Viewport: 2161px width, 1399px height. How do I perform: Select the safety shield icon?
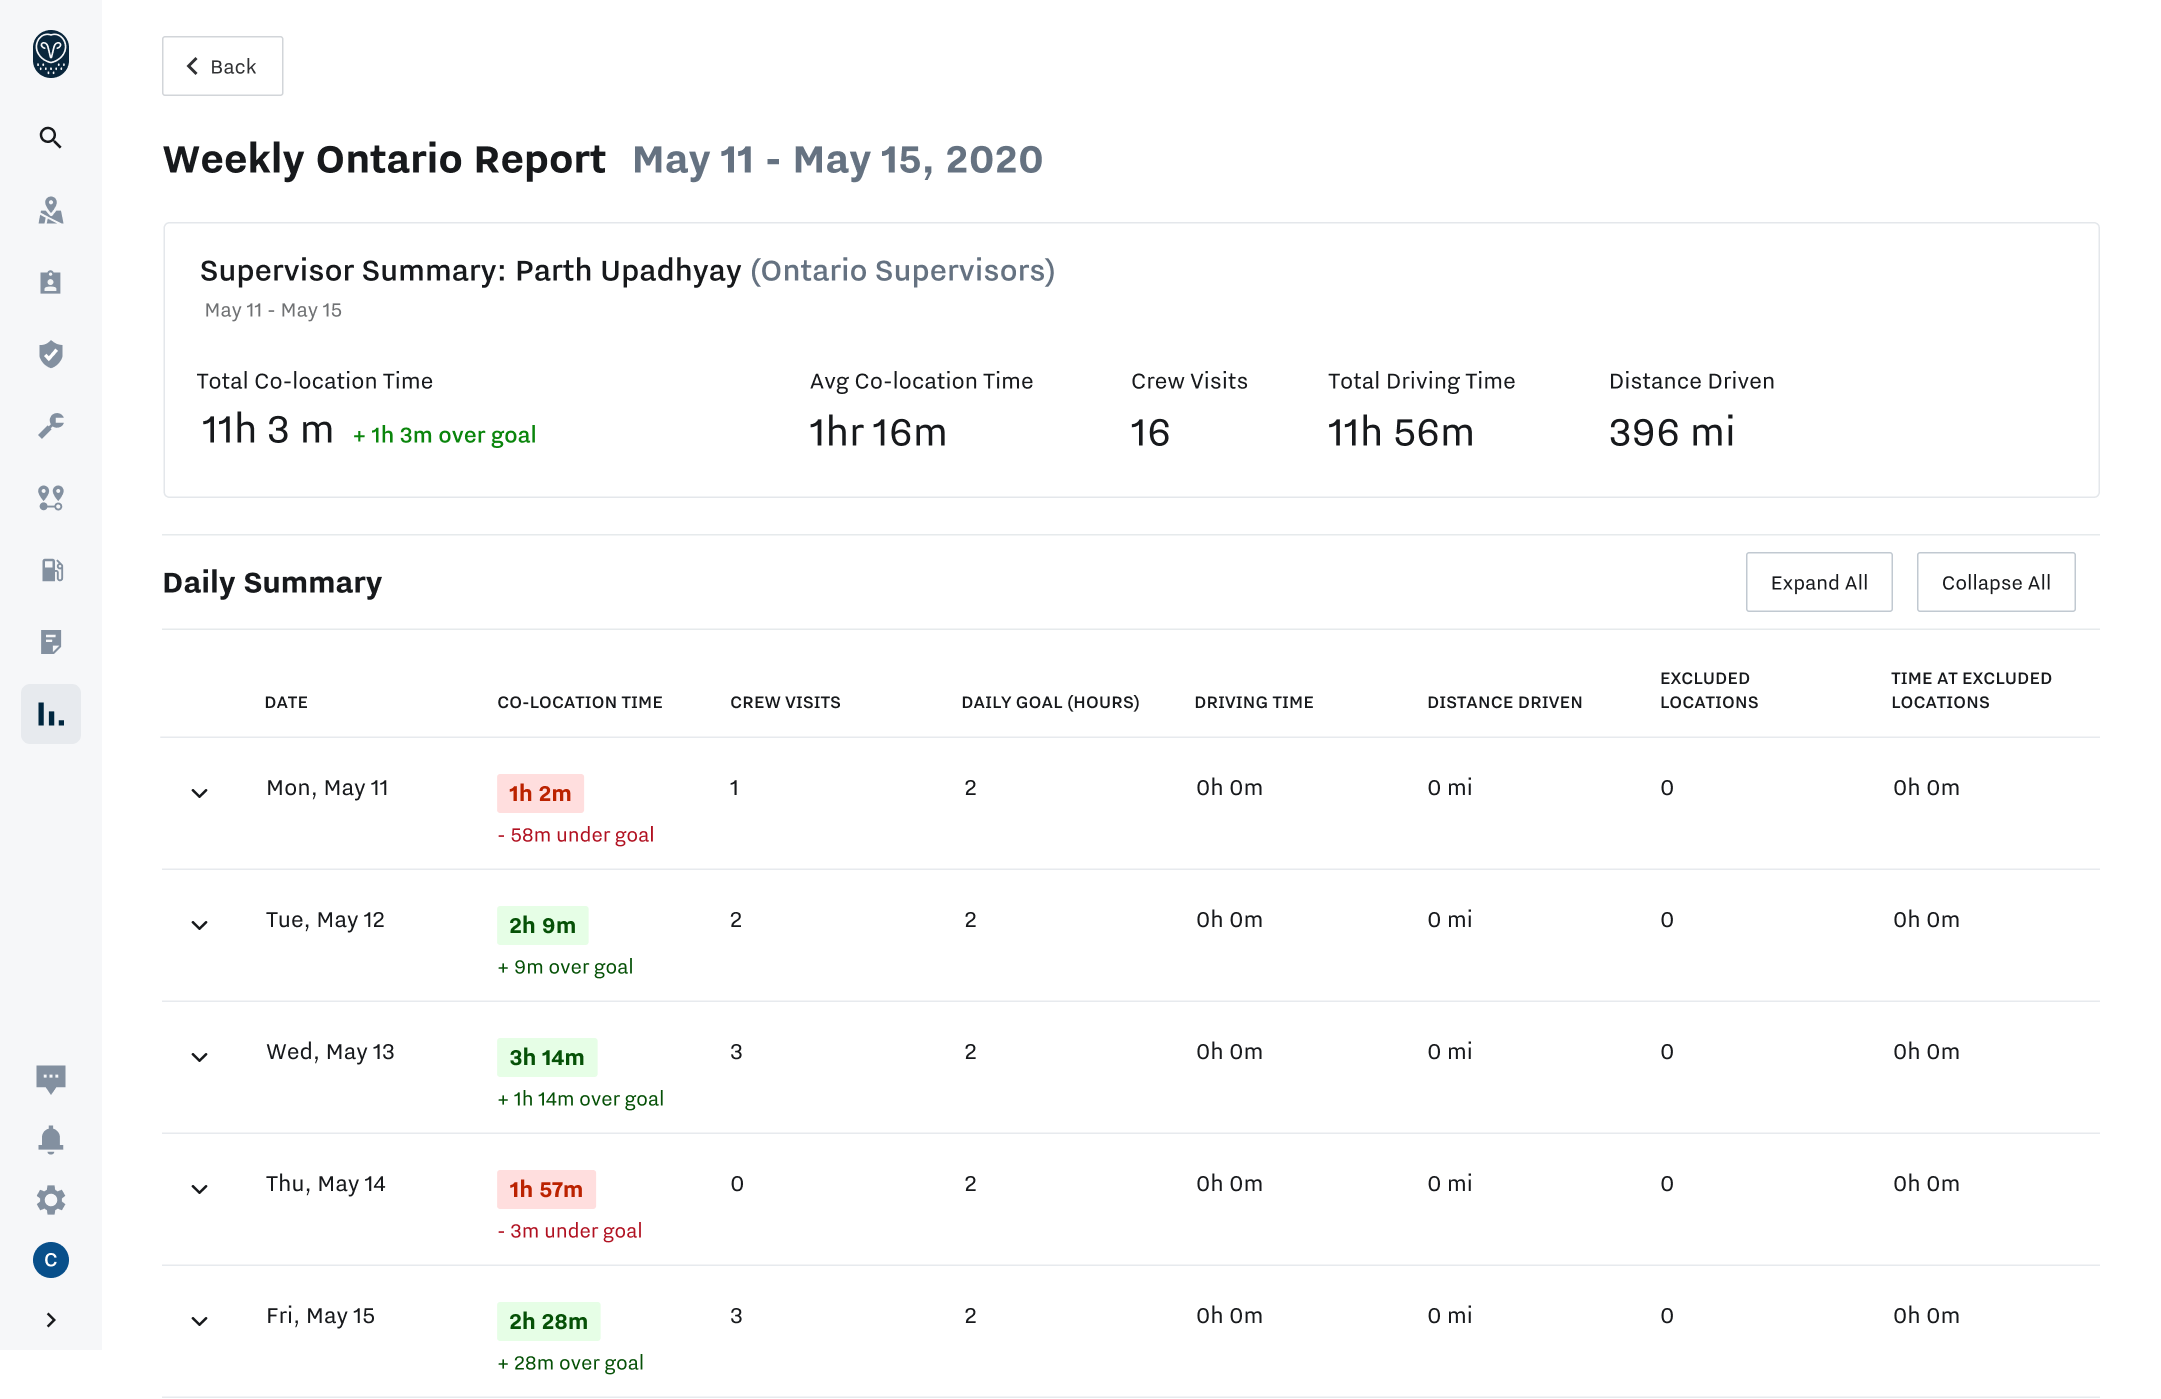pyautogui.click(x=50, y=355)
